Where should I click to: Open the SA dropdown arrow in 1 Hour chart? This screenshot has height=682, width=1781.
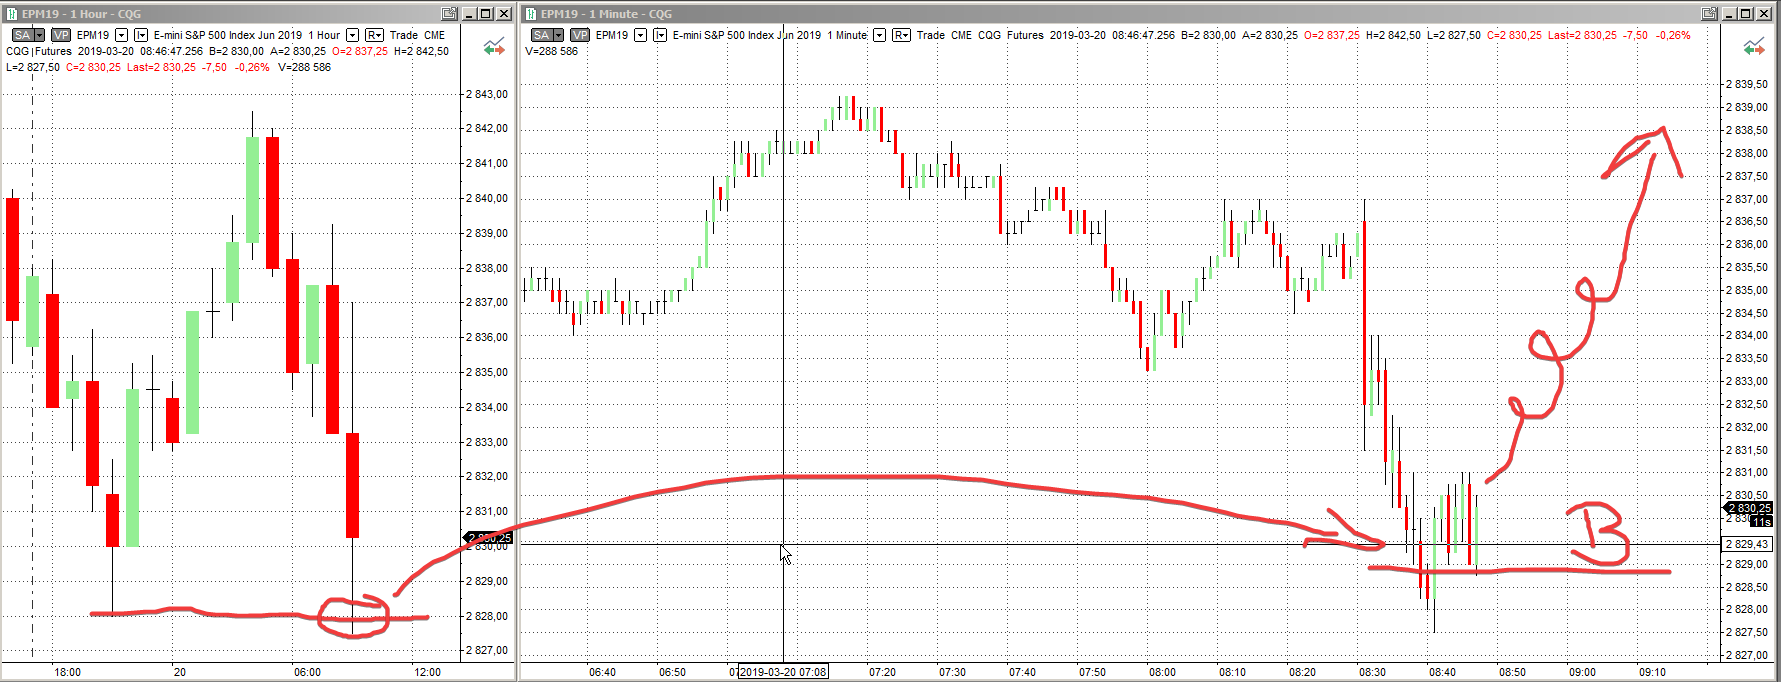point(40,35)
